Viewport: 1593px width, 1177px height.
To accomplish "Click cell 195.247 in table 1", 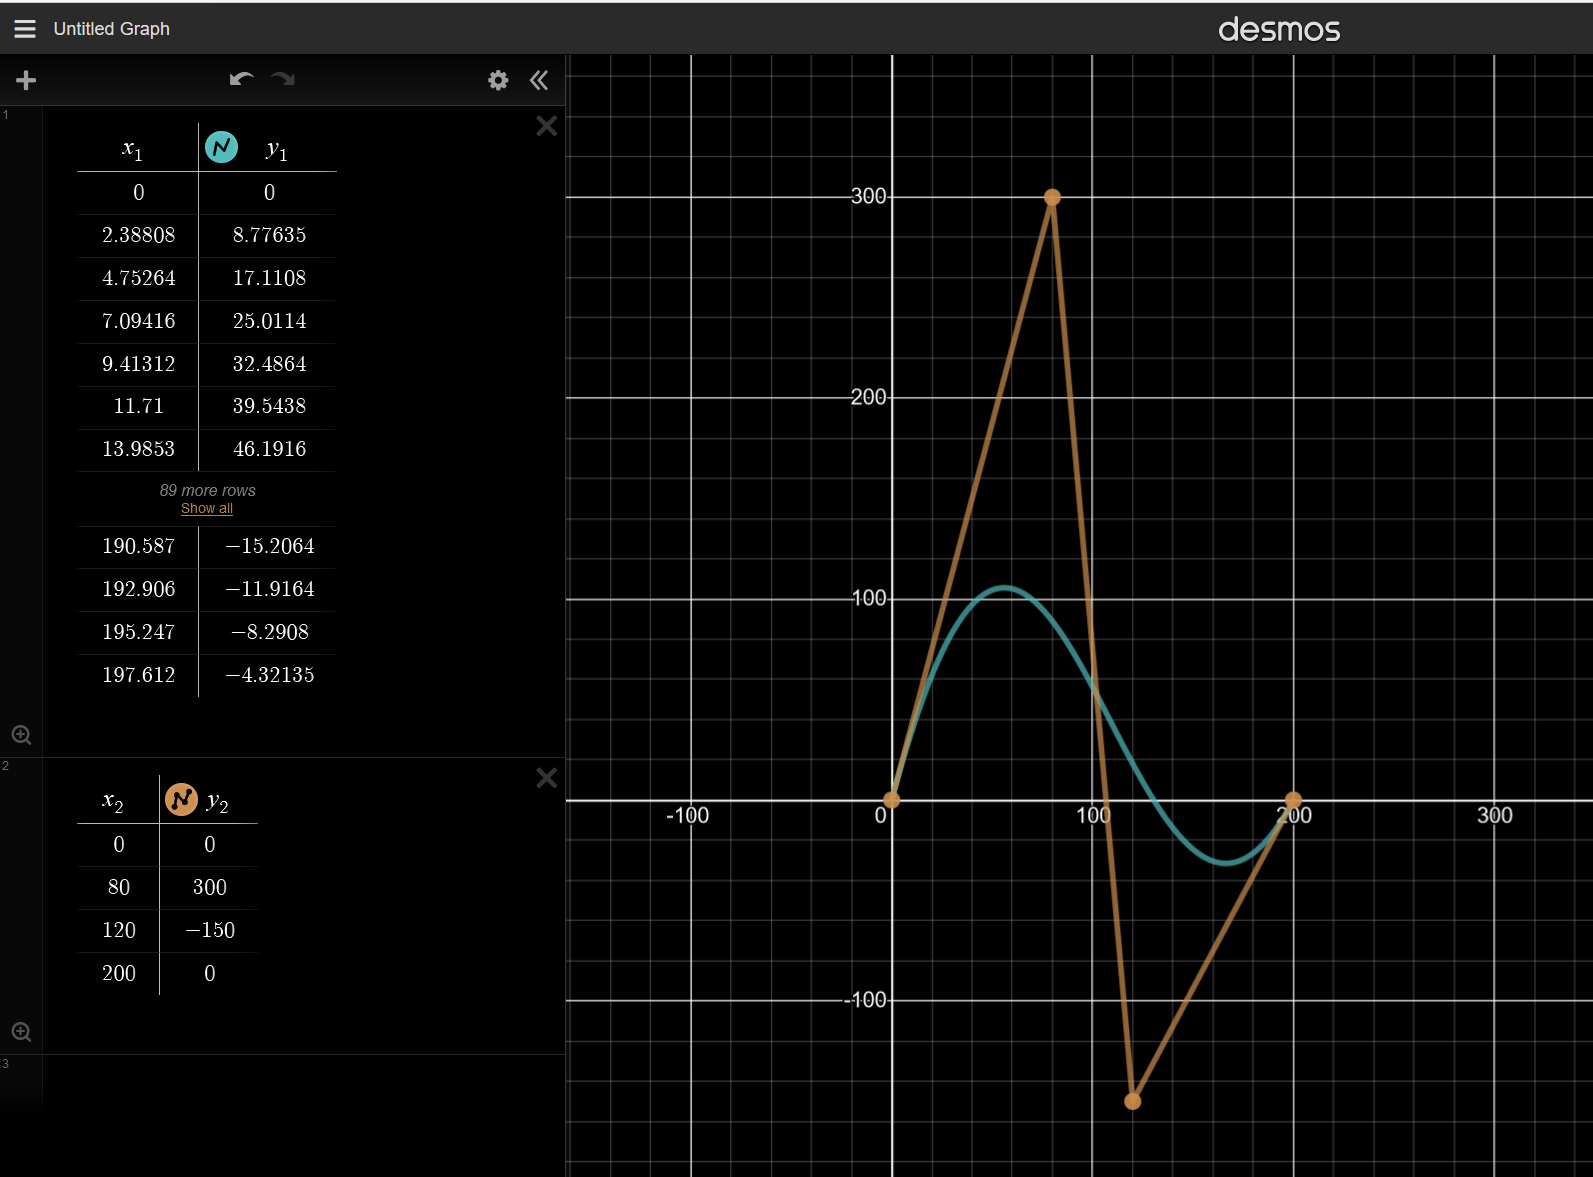I will click(138, 632).
